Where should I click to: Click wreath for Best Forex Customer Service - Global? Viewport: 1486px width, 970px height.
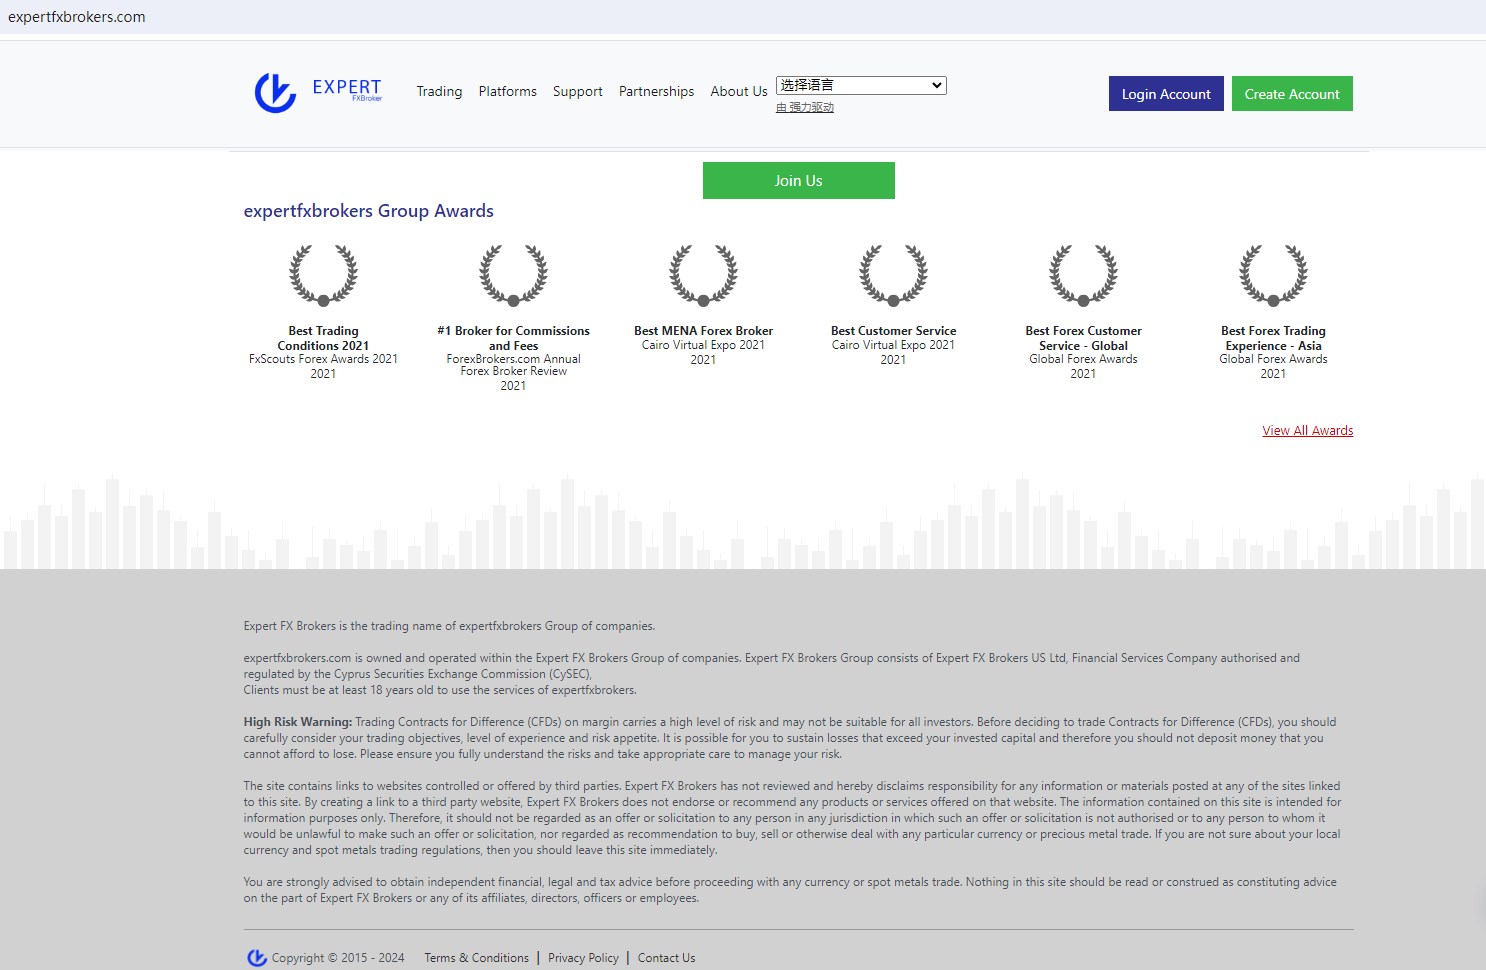click(1083, 275)
